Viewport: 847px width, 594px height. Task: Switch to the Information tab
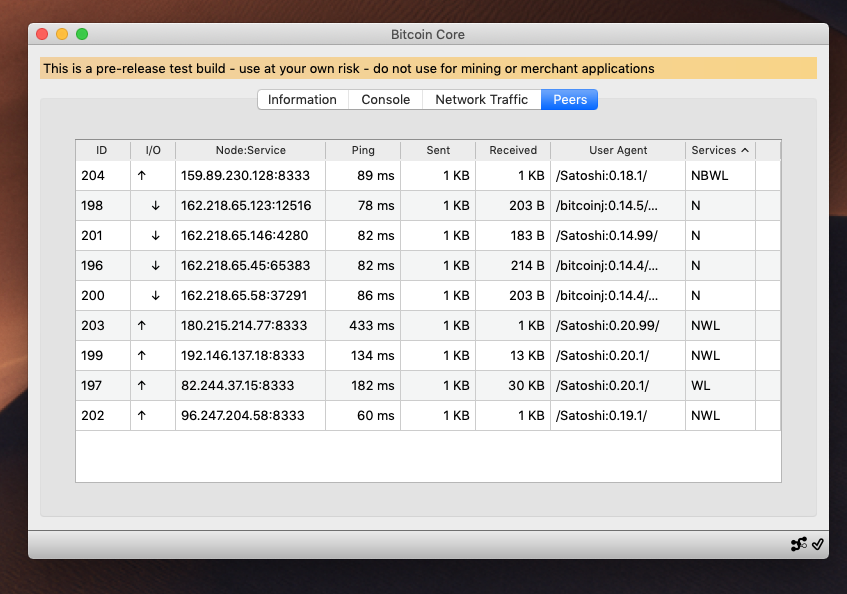pyautogui.click(x=302, y=99)
